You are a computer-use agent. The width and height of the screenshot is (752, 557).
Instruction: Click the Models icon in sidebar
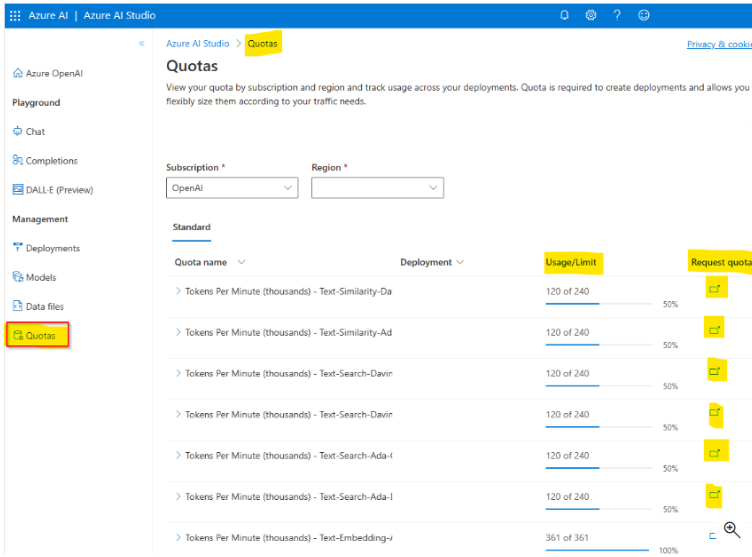tap(18, 277)
